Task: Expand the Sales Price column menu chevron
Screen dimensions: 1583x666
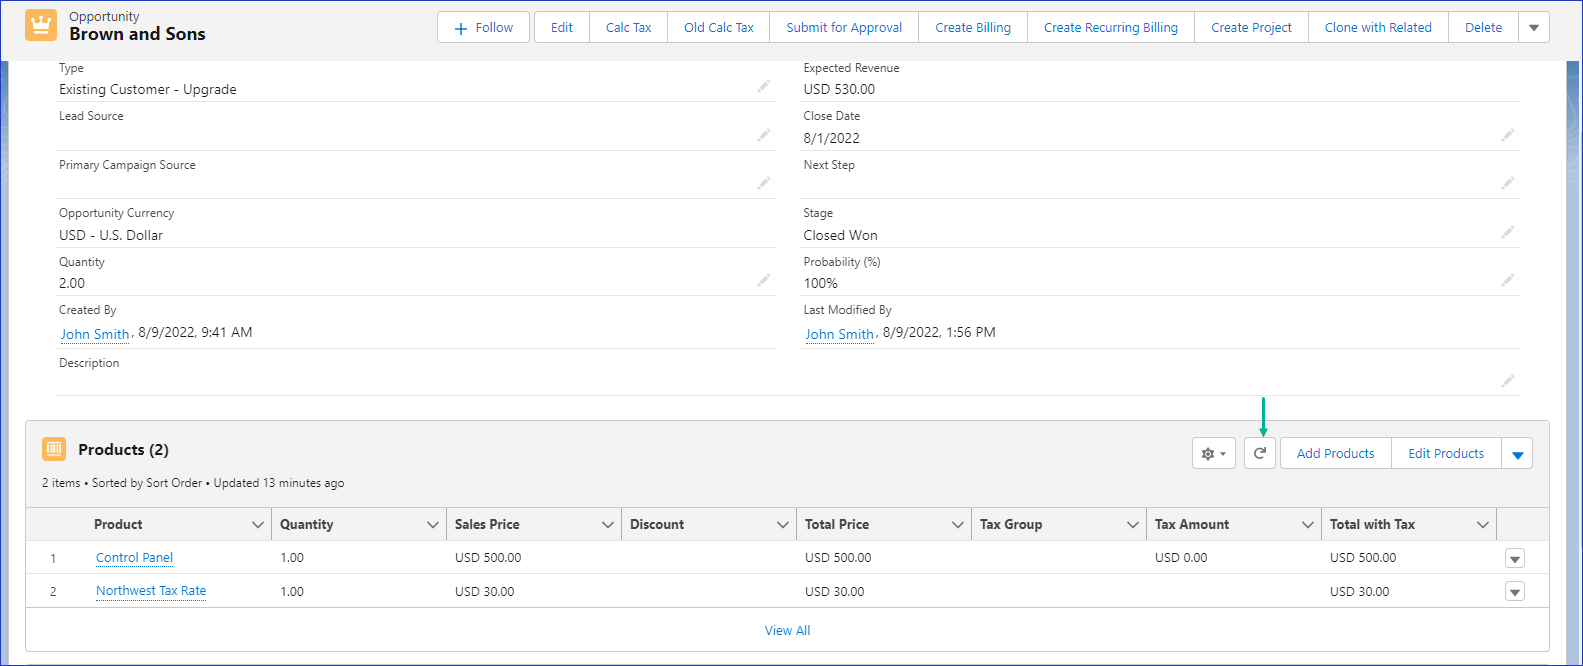Action: [607, 524]
